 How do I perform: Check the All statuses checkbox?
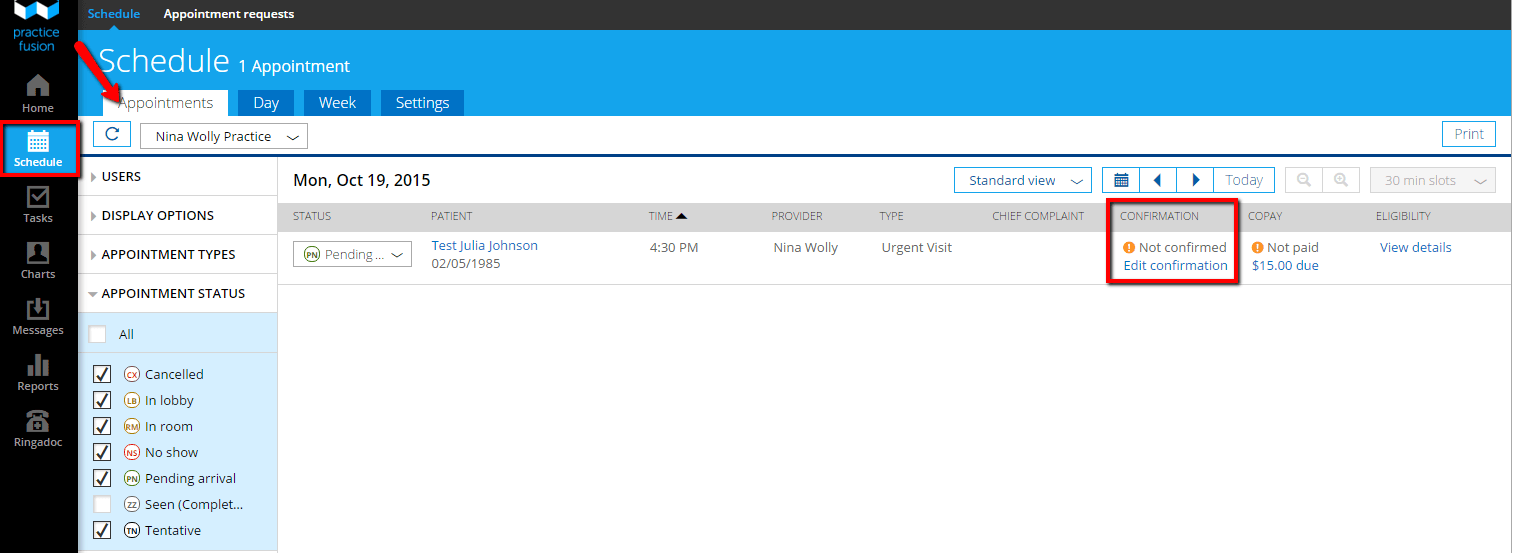coord(97,334)
